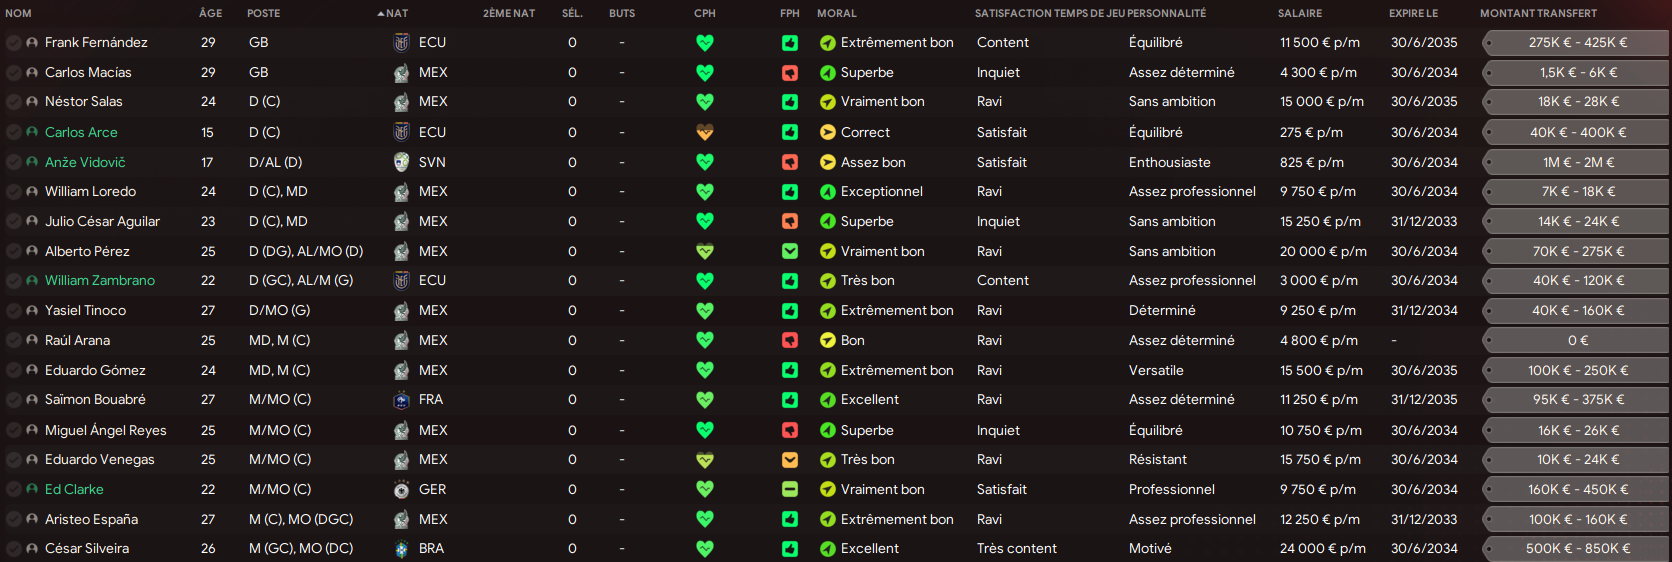Click Anže Vidovič's Slovenia flag badge
This screenshot has width=1672, height=562.
click(x=401, y=162)
